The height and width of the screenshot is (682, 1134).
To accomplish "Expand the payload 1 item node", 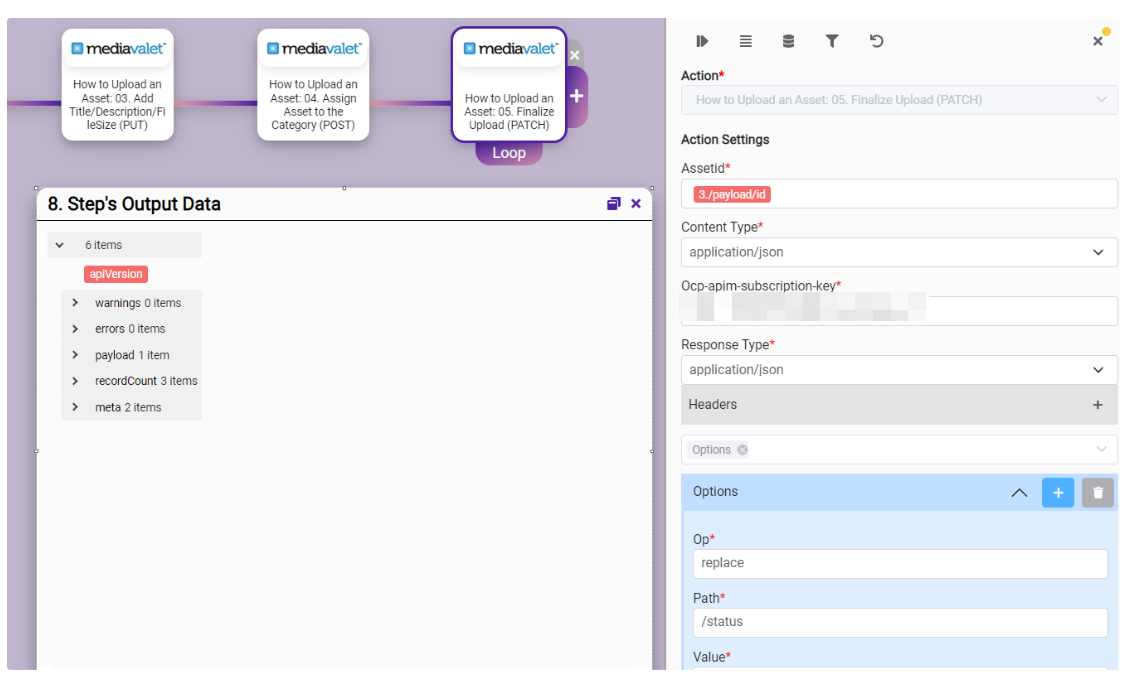I will pos(75,355).
